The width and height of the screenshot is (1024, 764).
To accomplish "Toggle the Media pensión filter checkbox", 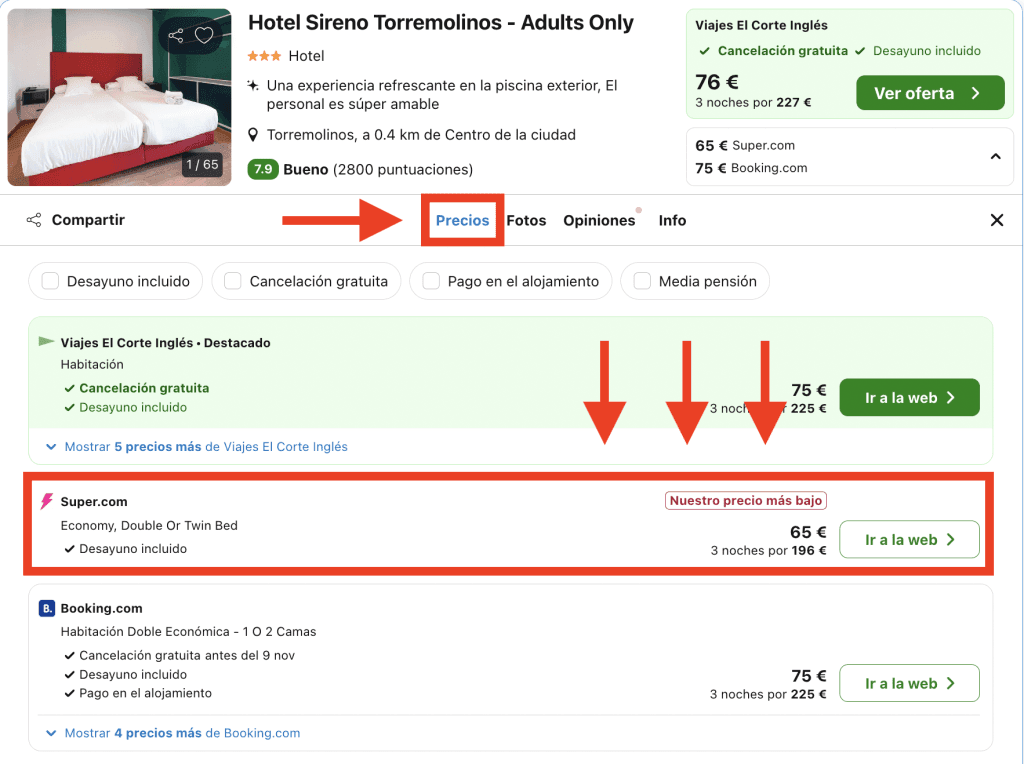I will 642,282.
